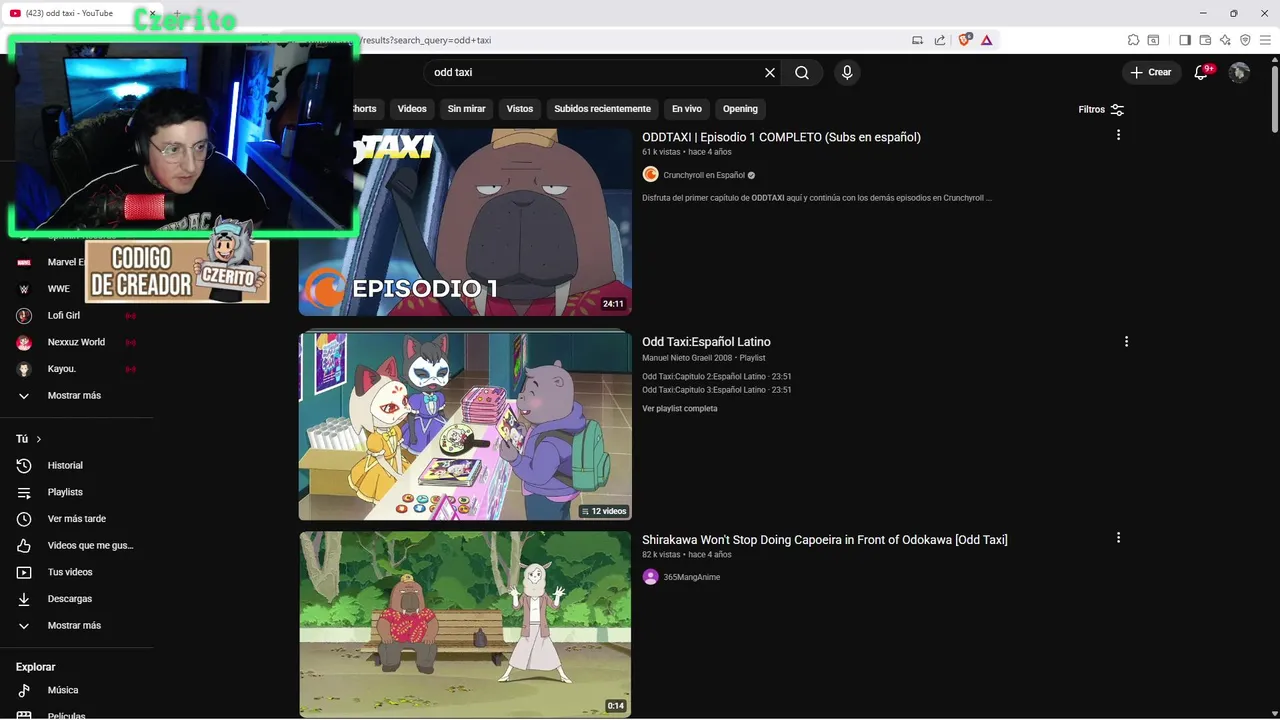Click the tab search icon in browser toolbar

tap(1153, 40)
